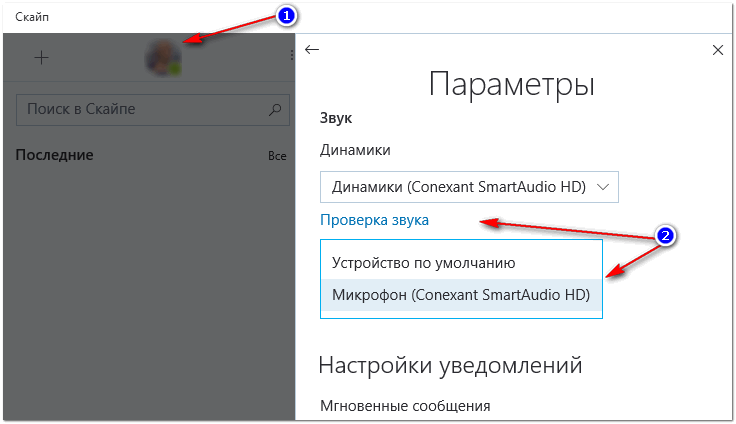736x424 pixels.
Task: Open the Динамики speakers dropdown
Action: (x=469, y=187)
